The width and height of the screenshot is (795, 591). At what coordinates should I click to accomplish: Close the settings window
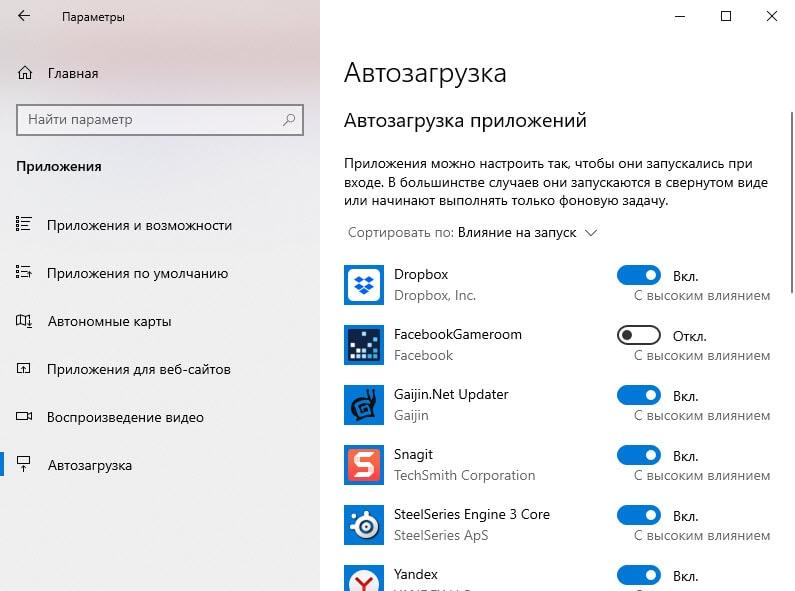[772, 16]
